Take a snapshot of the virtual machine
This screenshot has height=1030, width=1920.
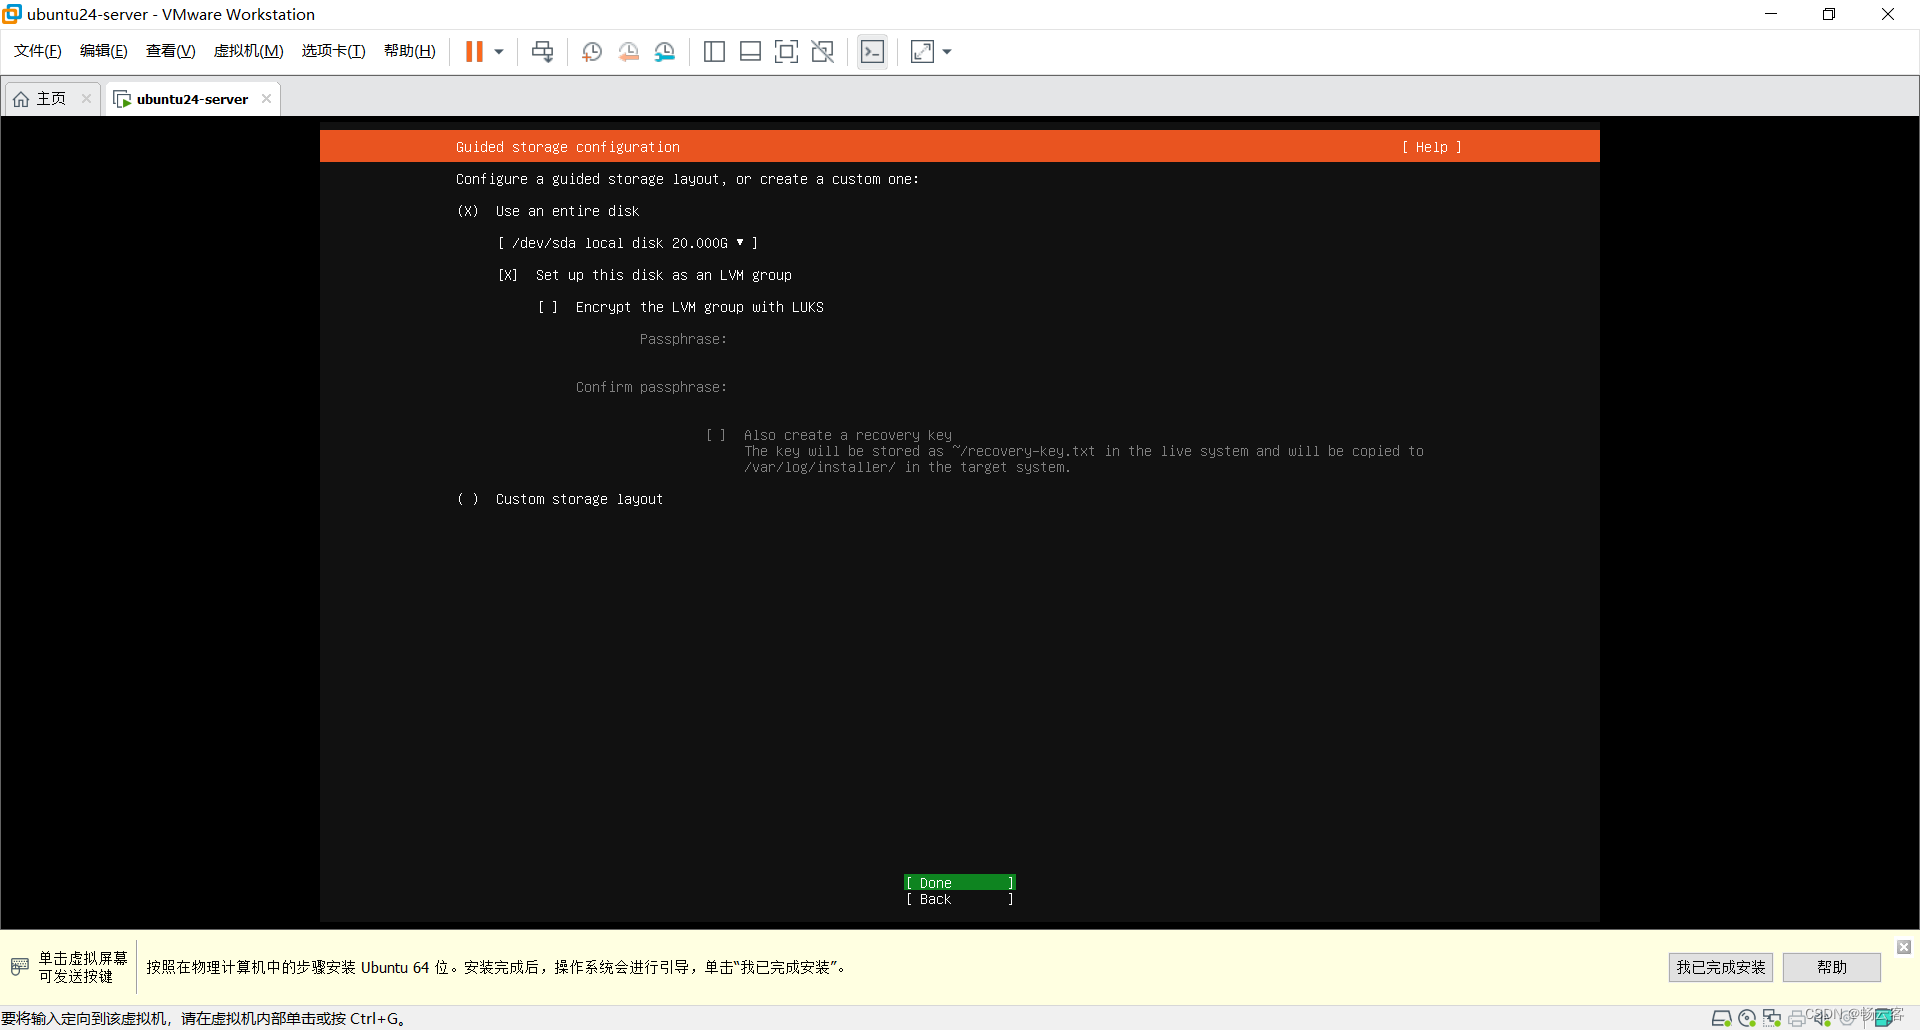(x=592, y=52)
